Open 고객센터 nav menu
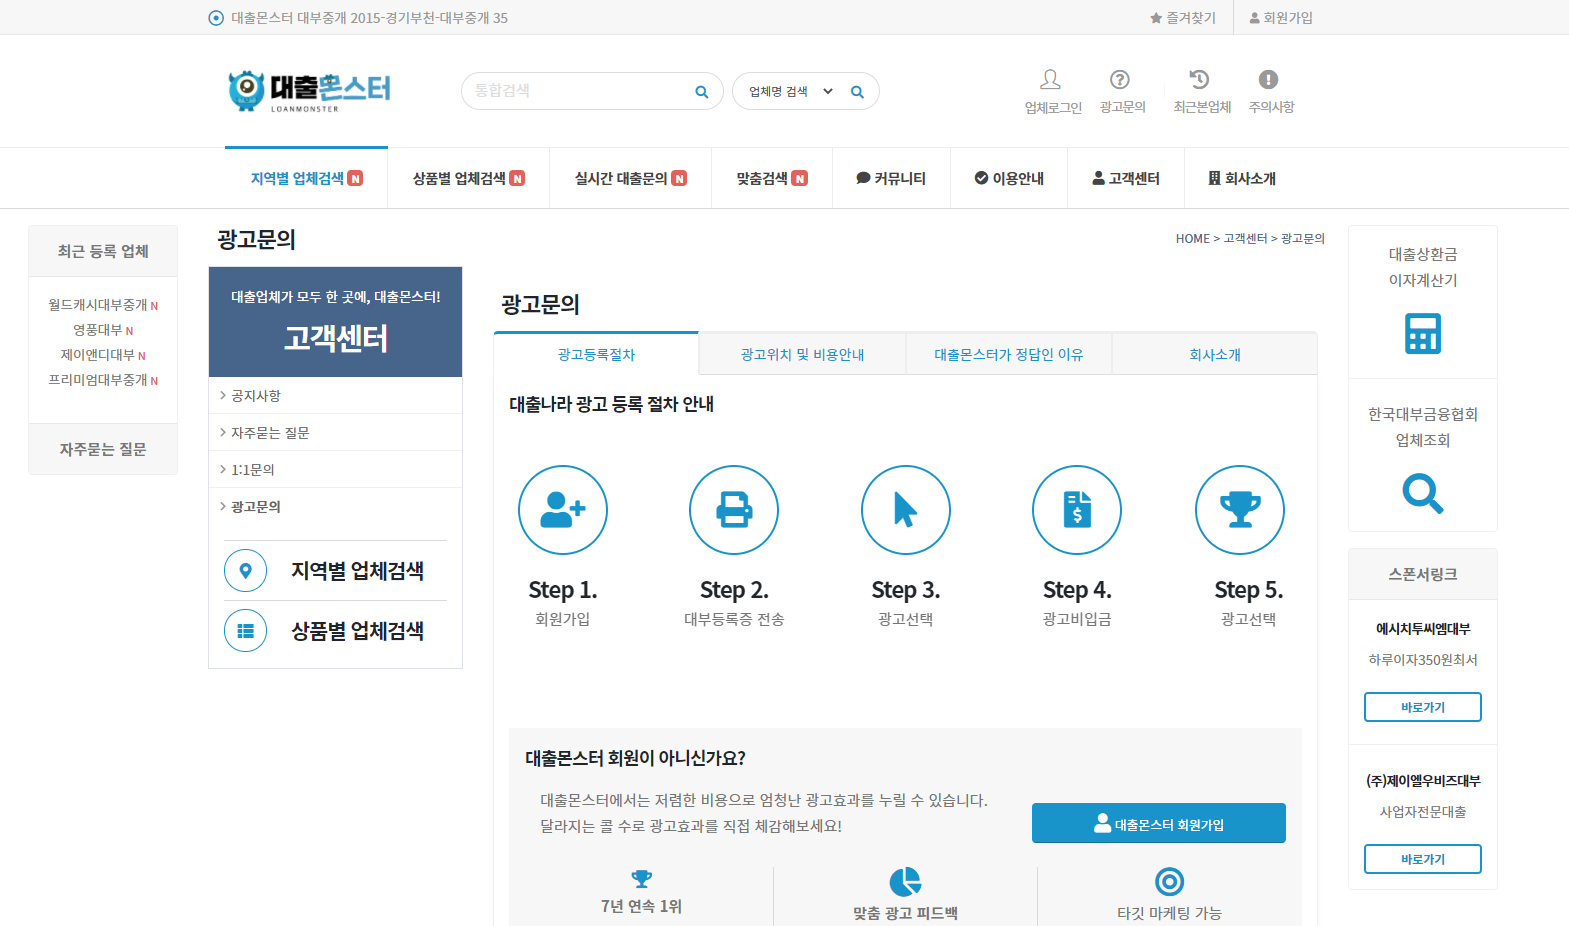Screen dimensions: 1569x926 pos(1126,178)
